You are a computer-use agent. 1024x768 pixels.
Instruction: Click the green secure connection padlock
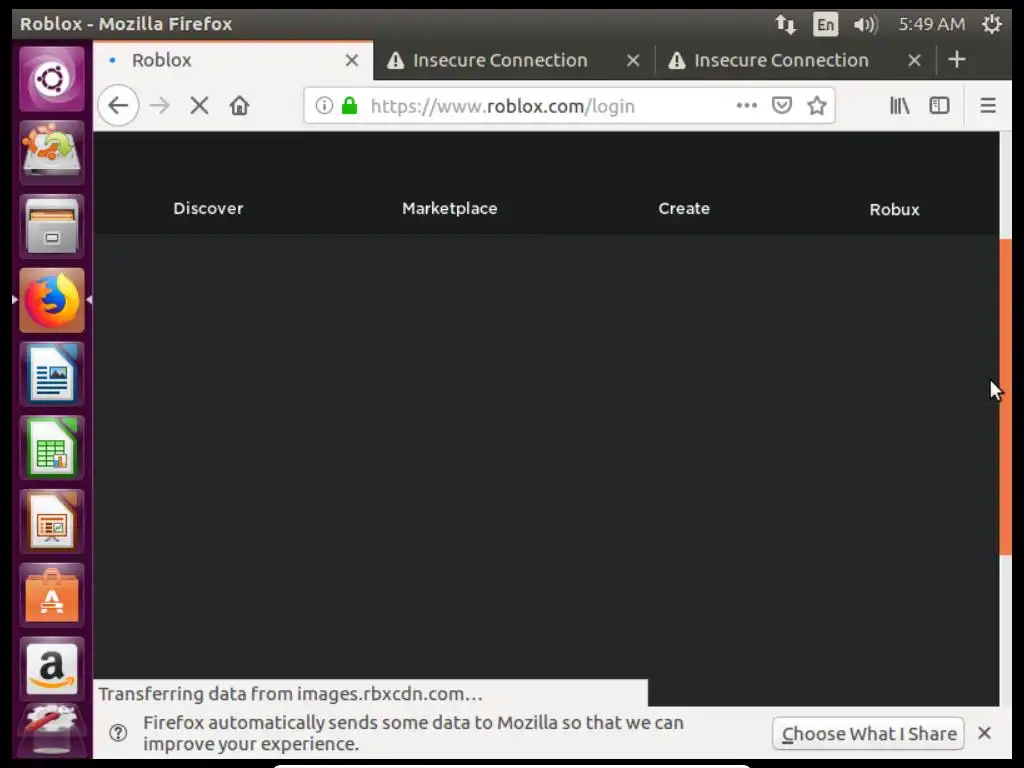coord(349,105)
